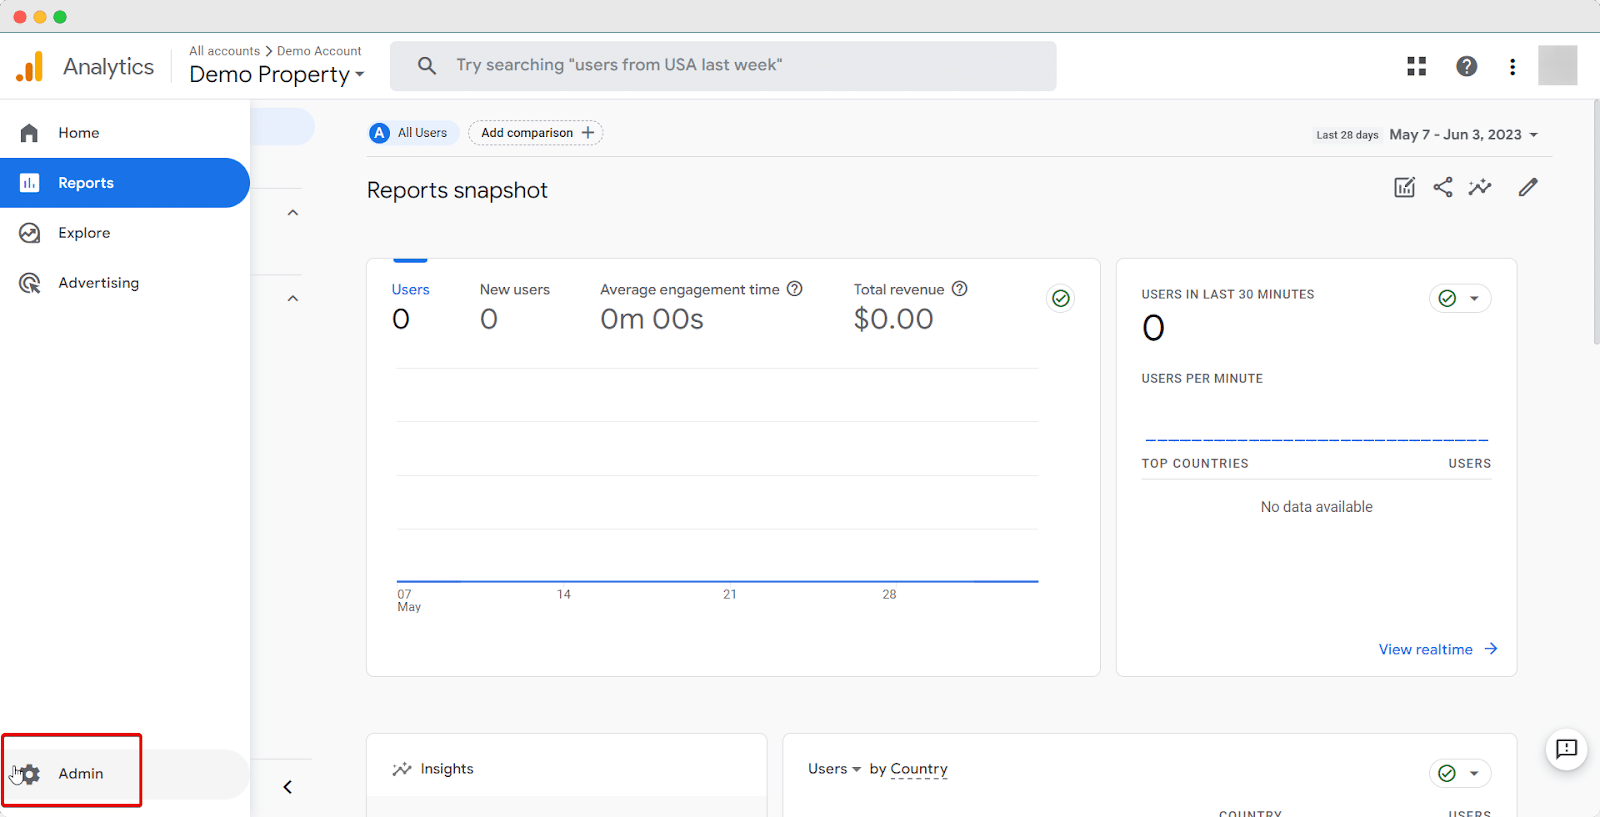Collapse the first report section chevron
Screen dimensions: 1600x817
(x=293, y=213)
